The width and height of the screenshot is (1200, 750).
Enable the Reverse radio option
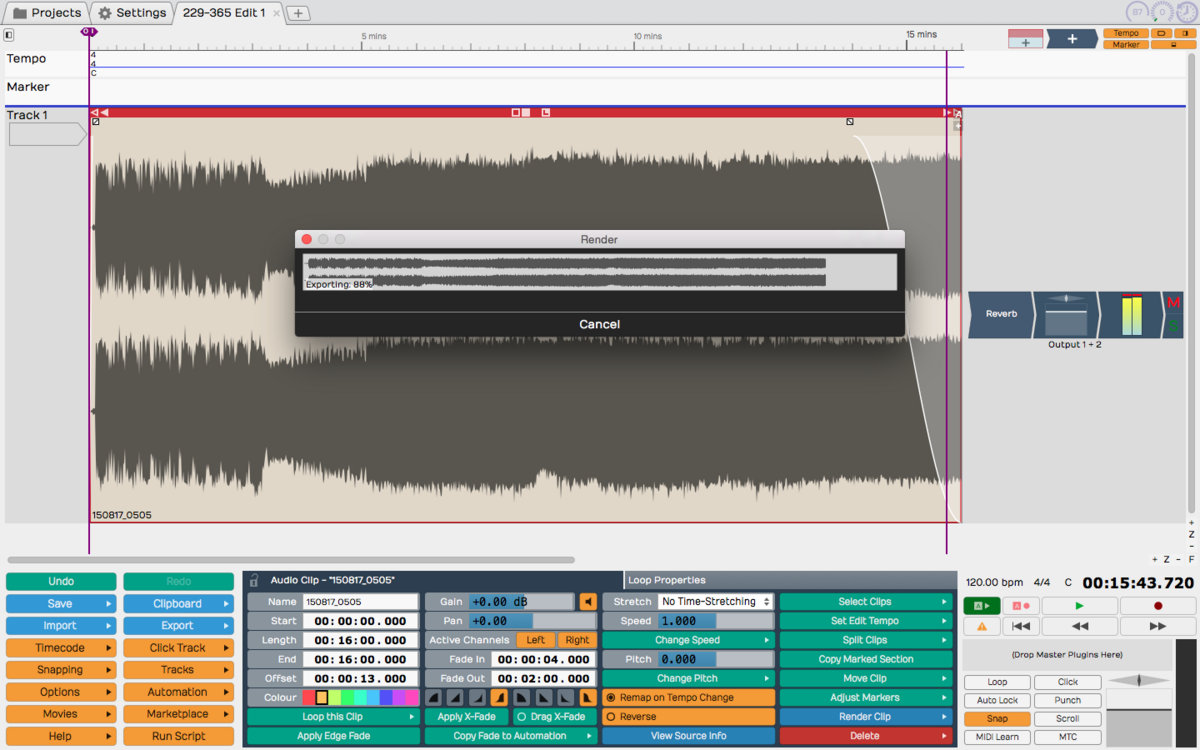point(610,717)
